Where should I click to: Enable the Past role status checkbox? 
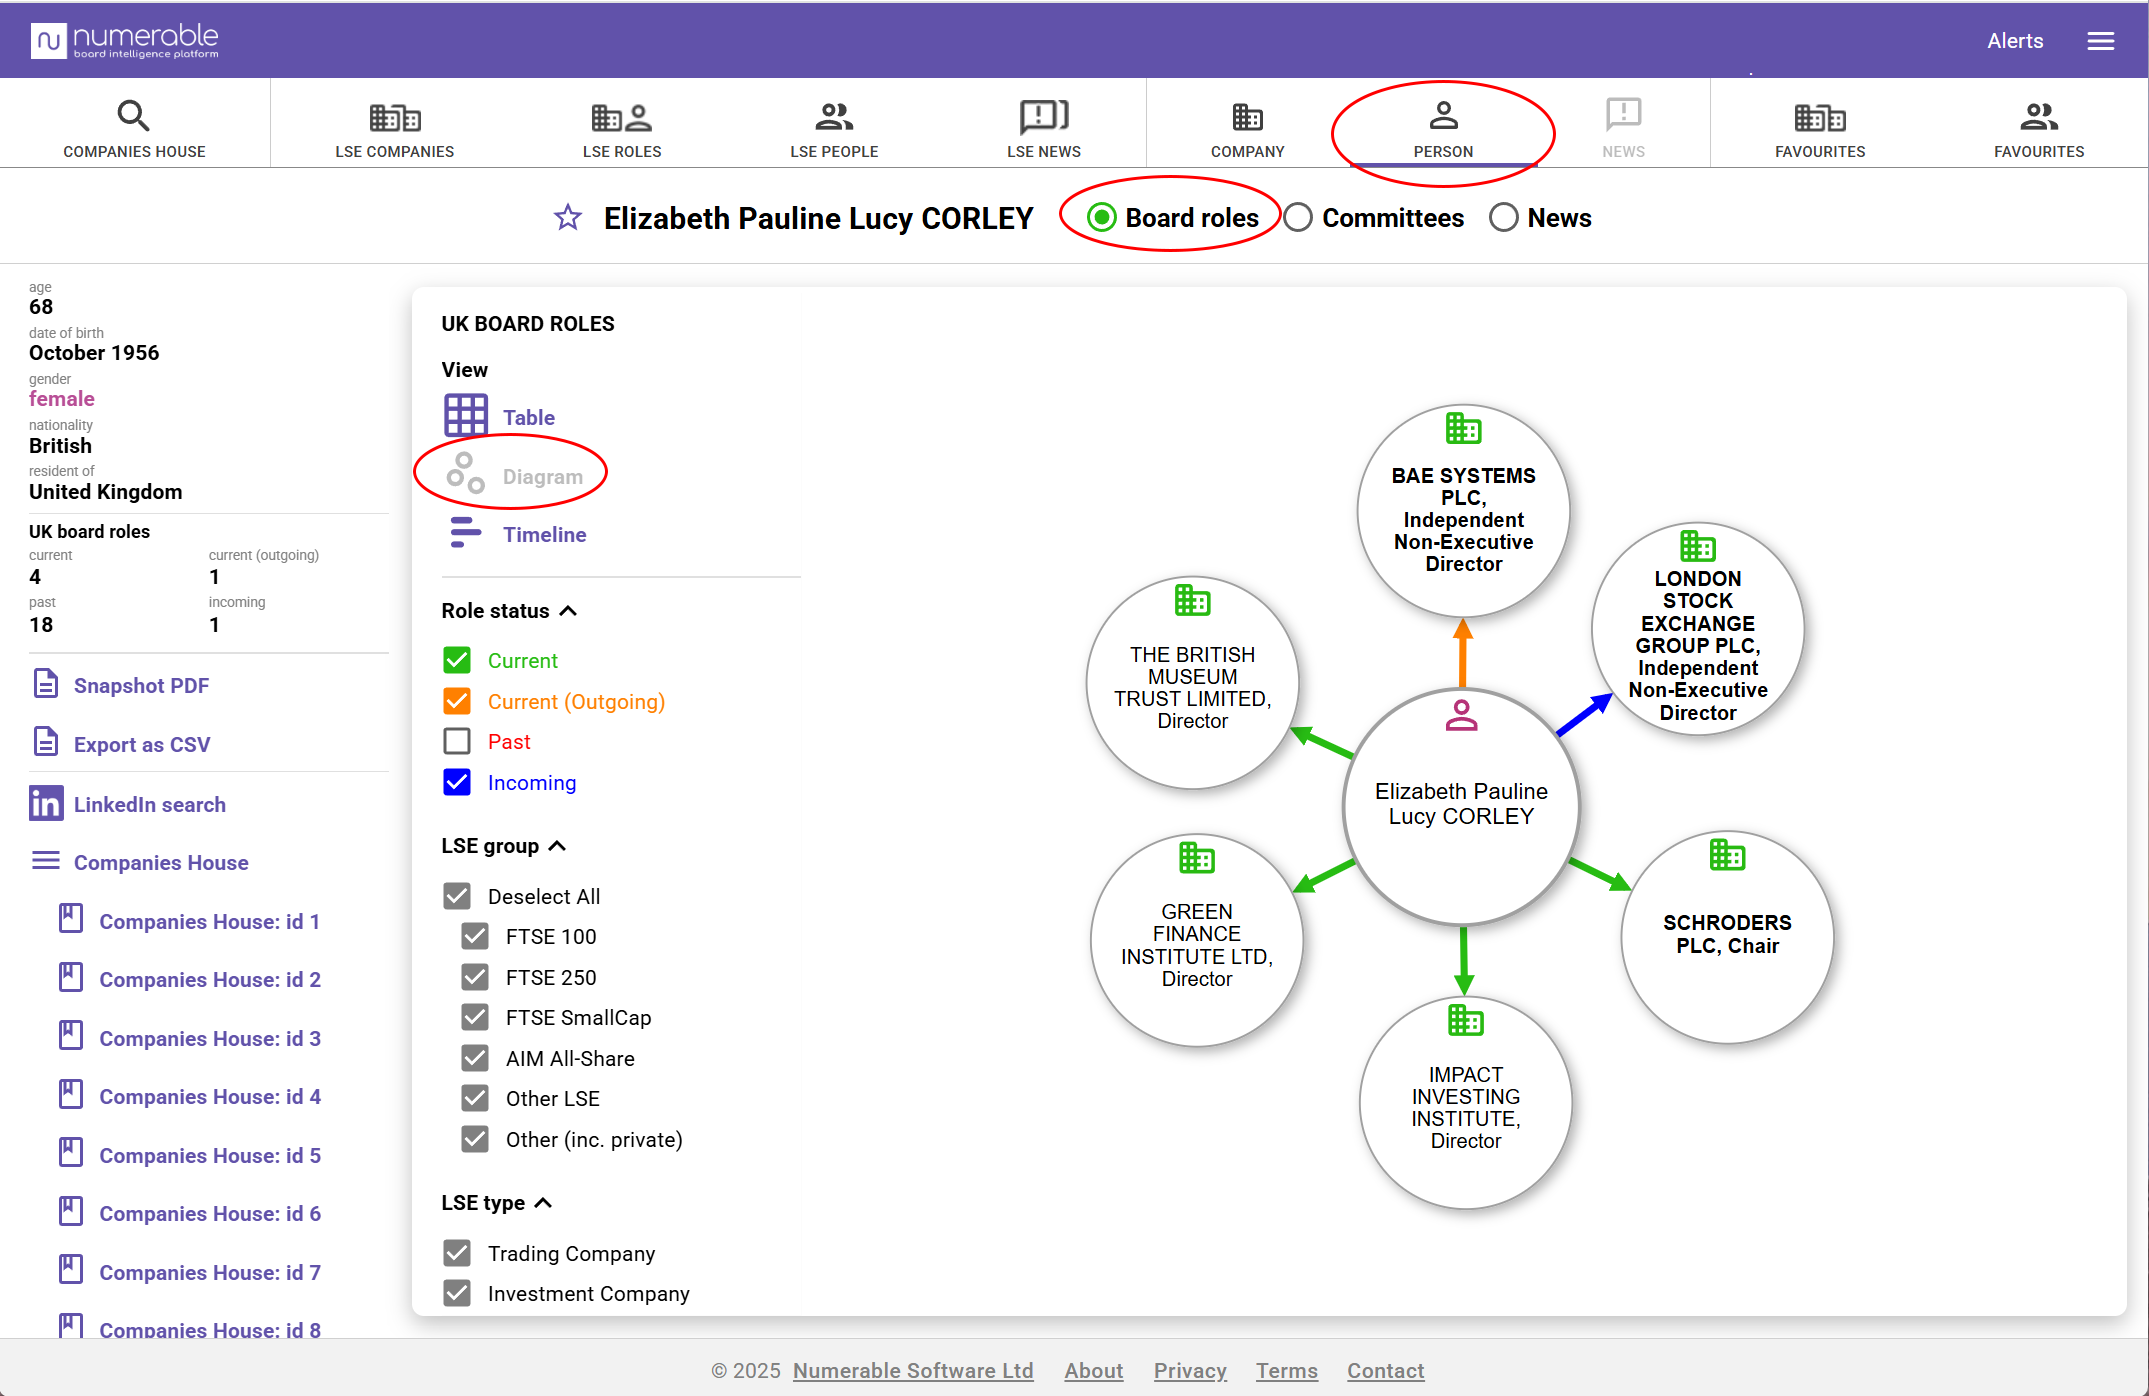pyautogui.click(x=457, y=741)
